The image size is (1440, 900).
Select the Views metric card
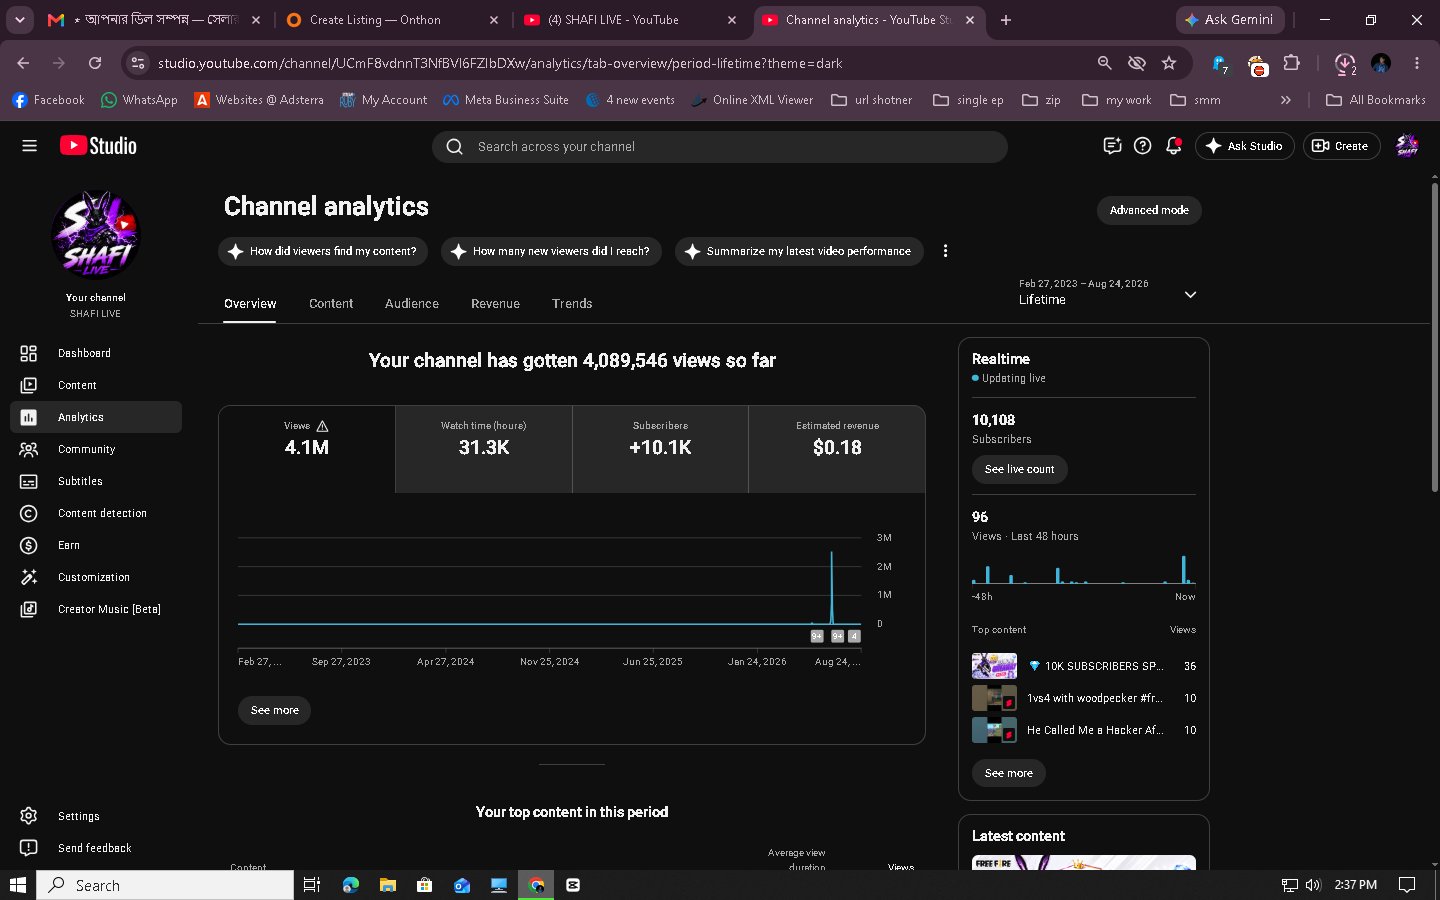point(307,449)
